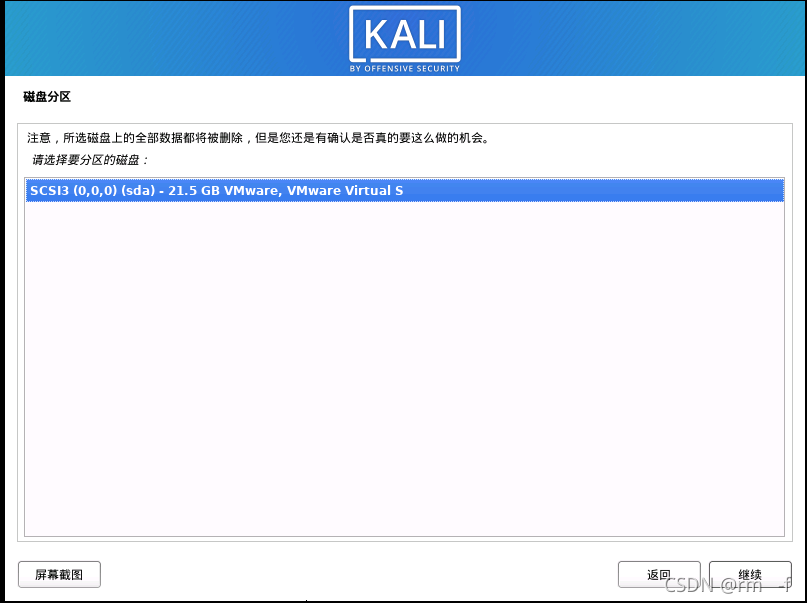
Task: Click the CSDN watermark text
Action: 727,585
